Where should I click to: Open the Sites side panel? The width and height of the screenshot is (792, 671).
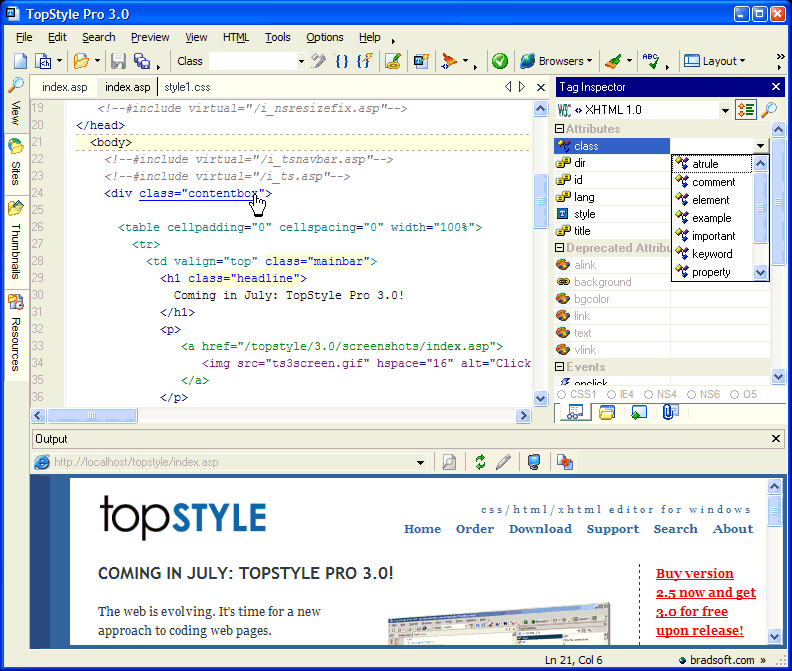pyautogui.click(x=16, y=162)
